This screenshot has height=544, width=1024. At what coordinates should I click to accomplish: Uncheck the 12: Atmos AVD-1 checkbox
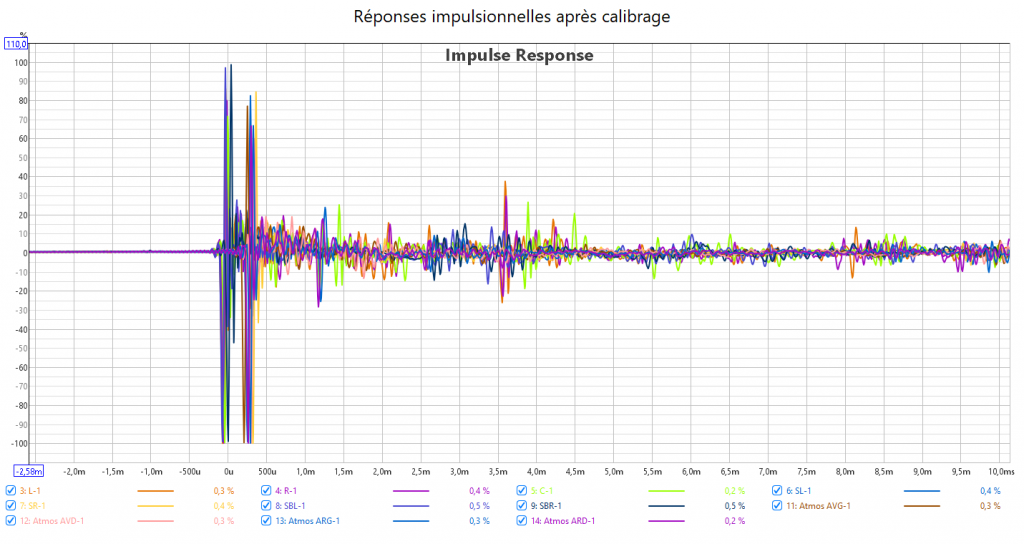point(11,521)
